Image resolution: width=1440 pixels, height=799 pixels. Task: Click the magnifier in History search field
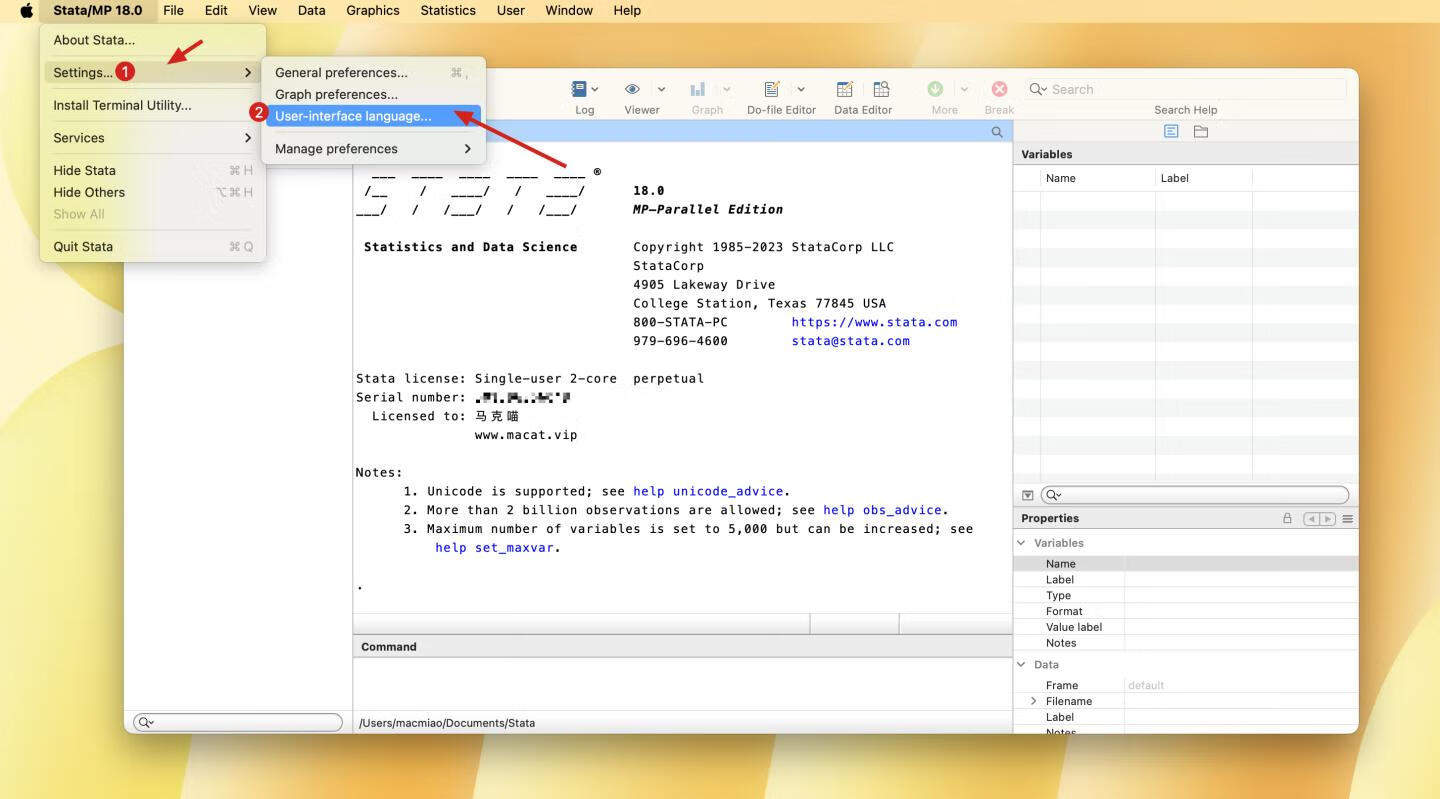coord(146,722)
